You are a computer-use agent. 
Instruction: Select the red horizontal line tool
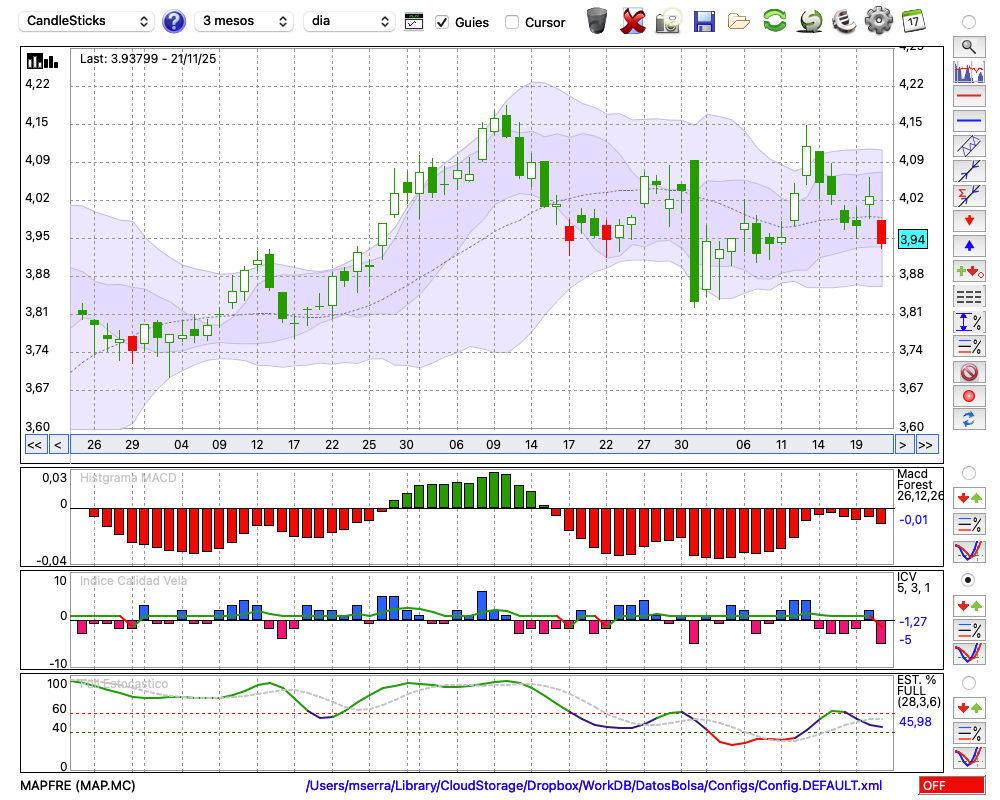click(968, 96)
